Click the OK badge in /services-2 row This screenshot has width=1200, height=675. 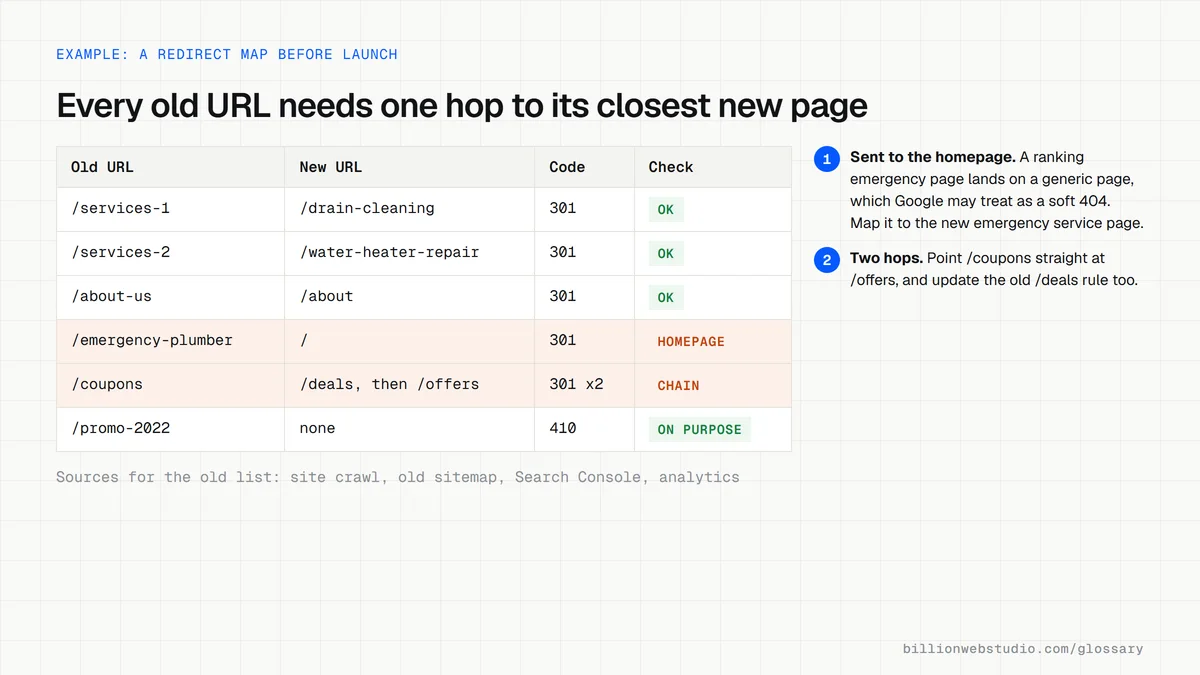pyautogui.click(x=666, y=254)
